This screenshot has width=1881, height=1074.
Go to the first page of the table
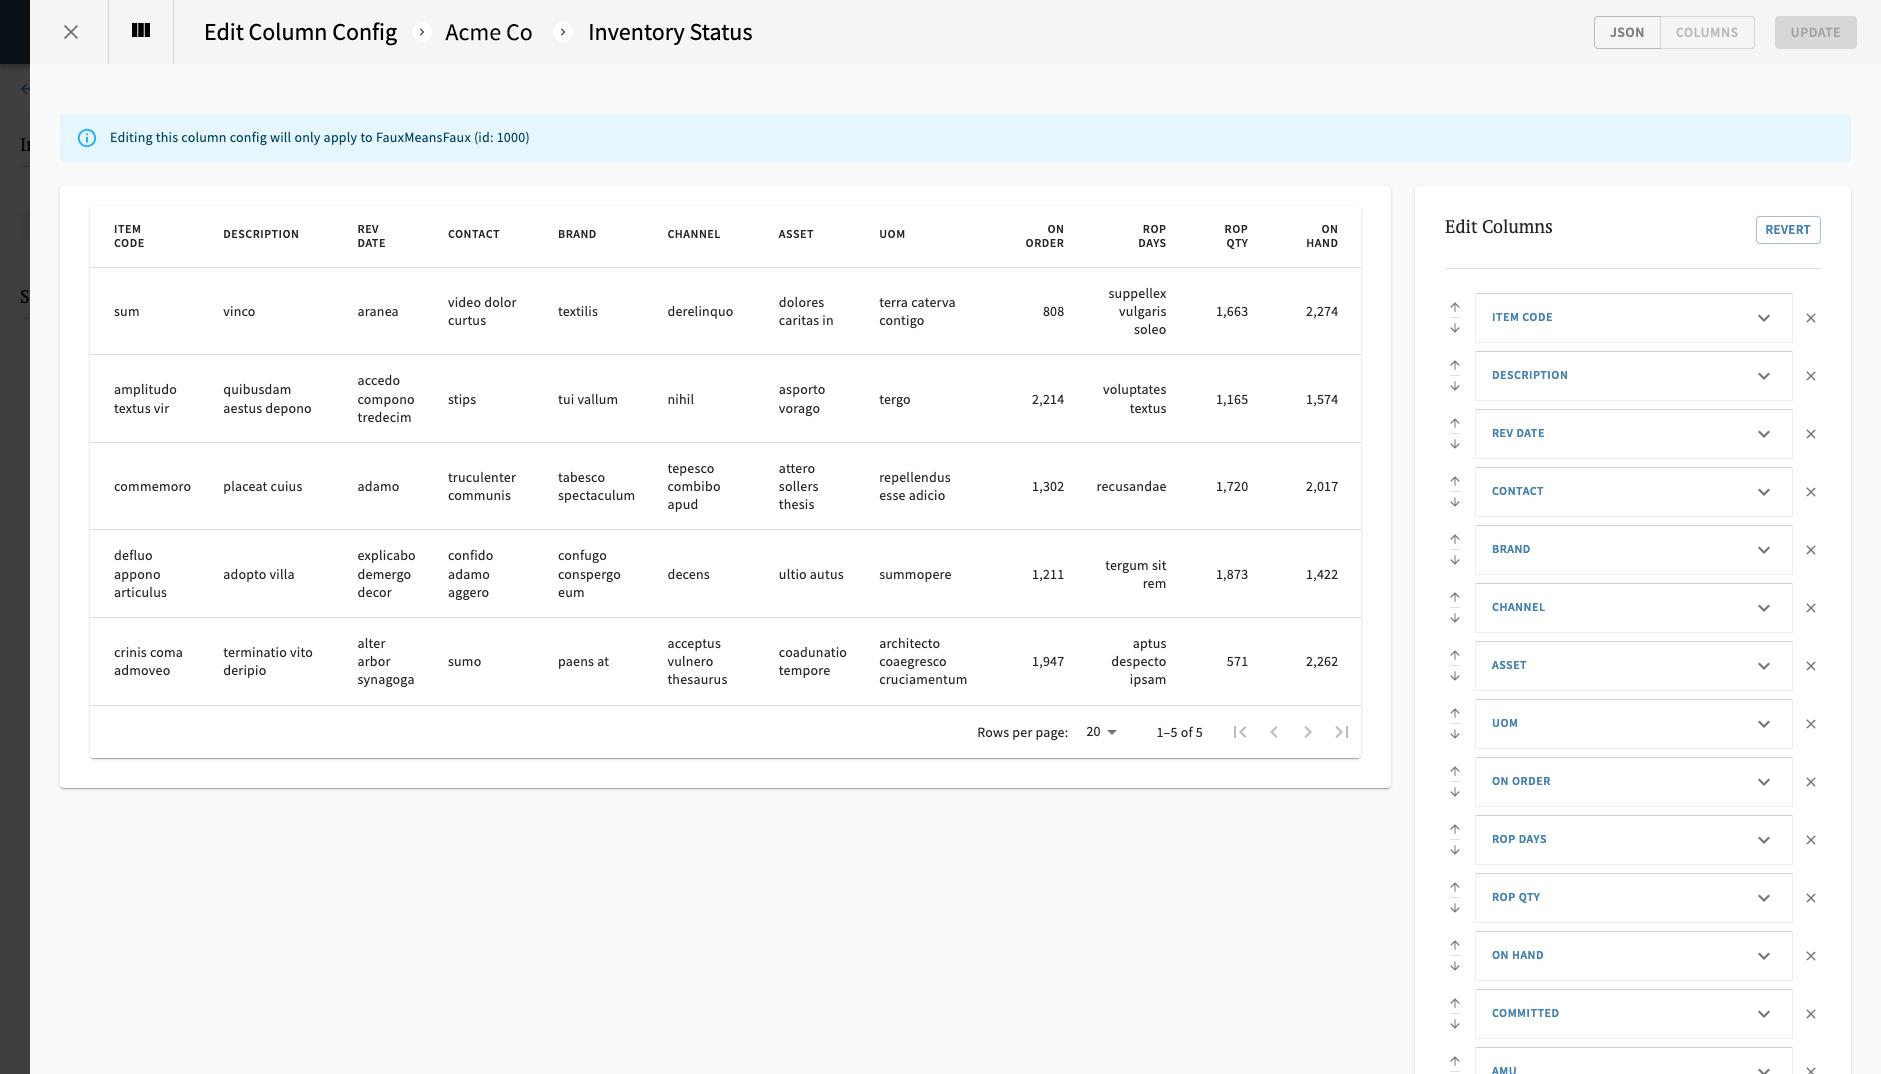(x=1240, y=731)
